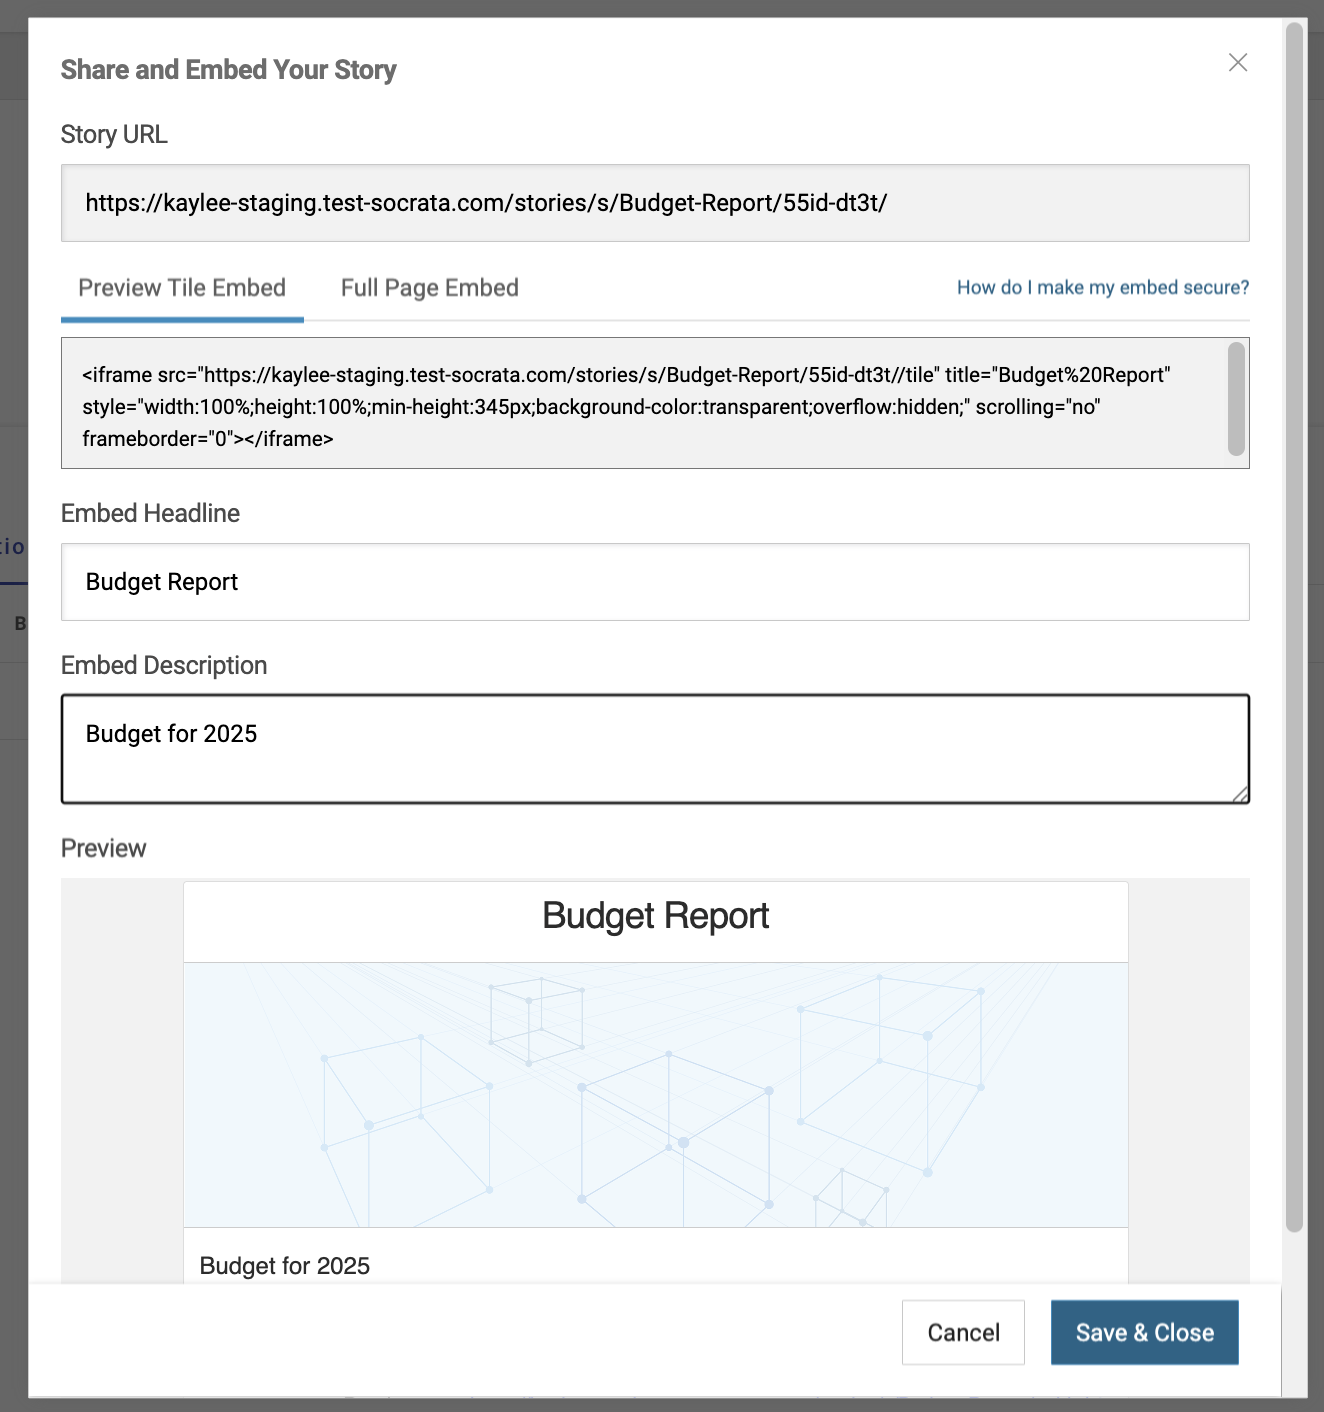
Task: Click the dialog's vertical scrollbar
Action: [1295, 628]
